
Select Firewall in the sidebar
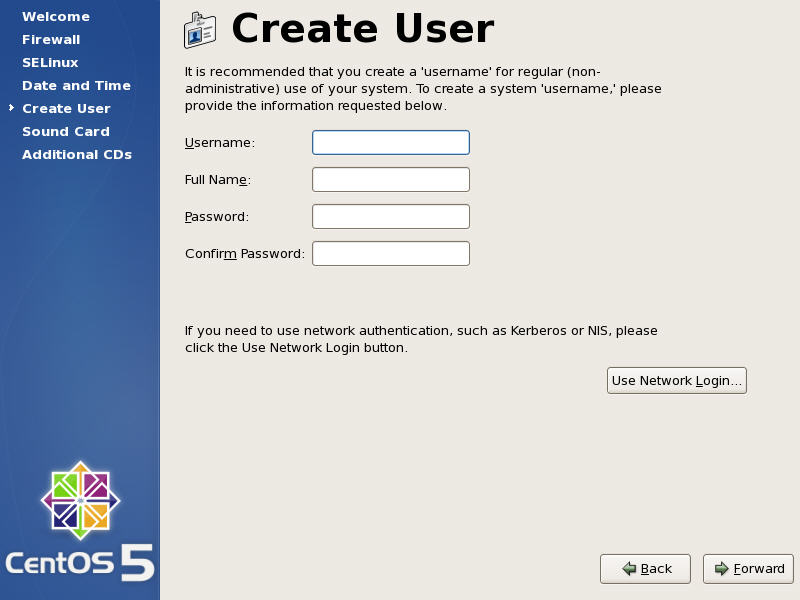click(51, 39)
